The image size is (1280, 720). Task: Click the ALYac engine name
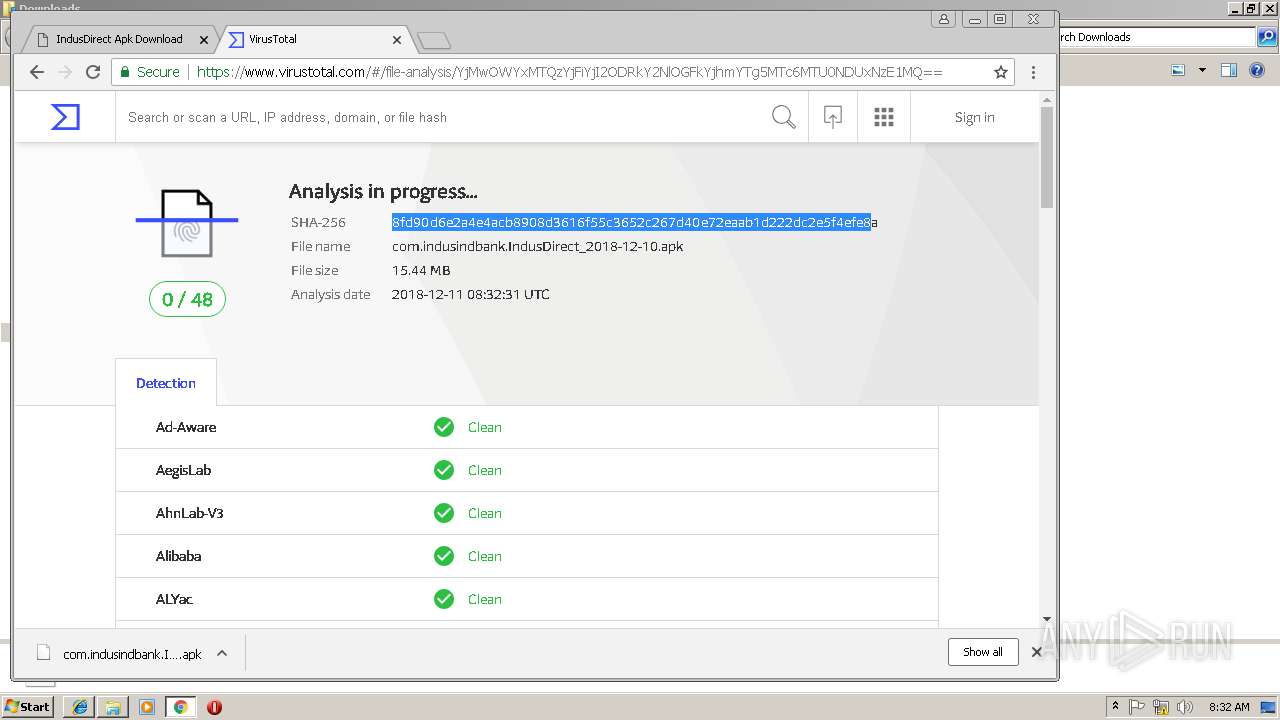pyautogui.click(x=174, y=599)
